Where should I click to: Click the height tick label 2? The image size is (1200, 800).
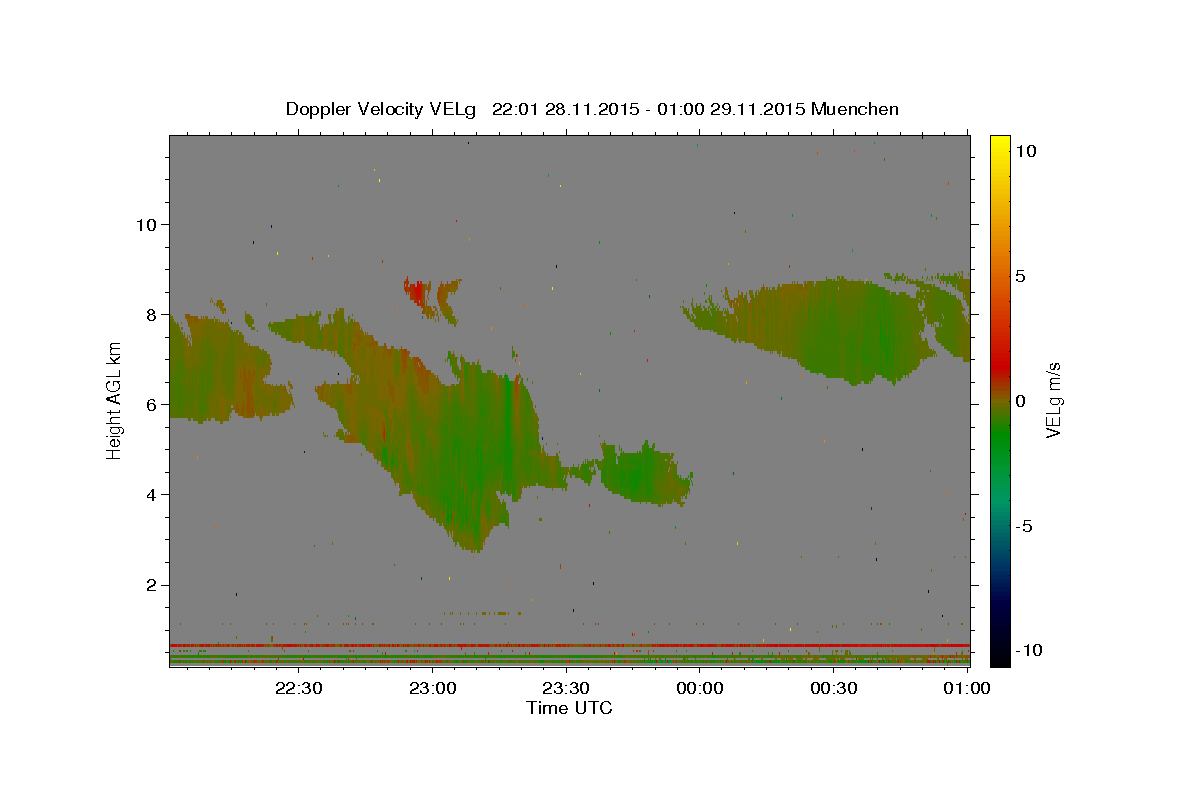(x=151, y=585)
